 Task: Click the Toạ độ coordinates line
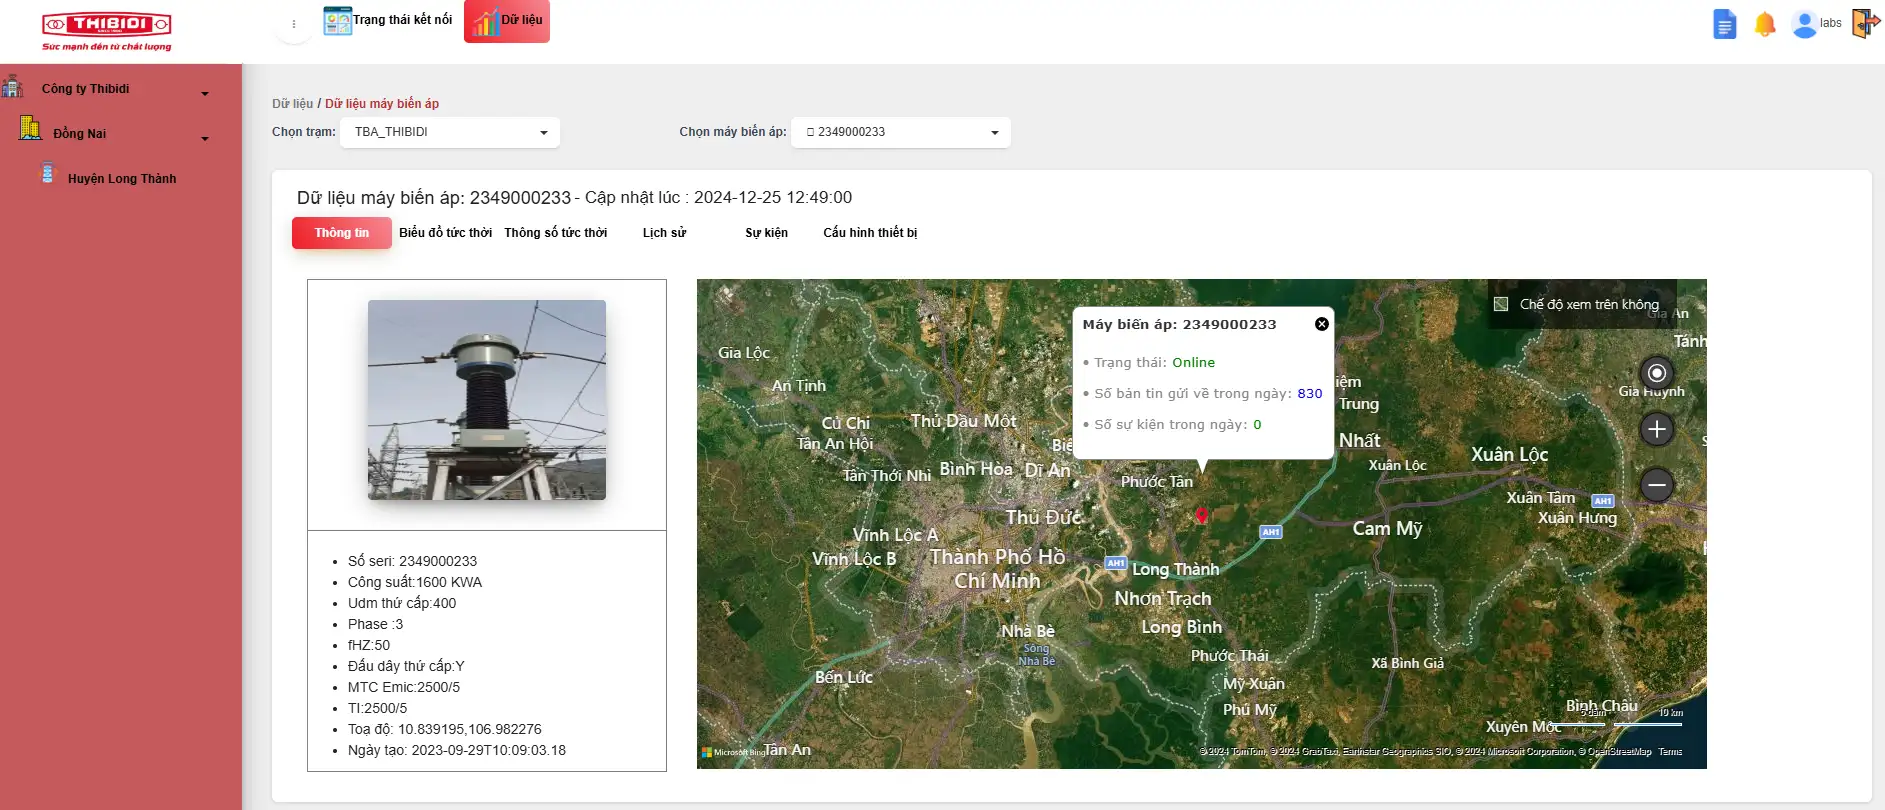click(445, 729)
